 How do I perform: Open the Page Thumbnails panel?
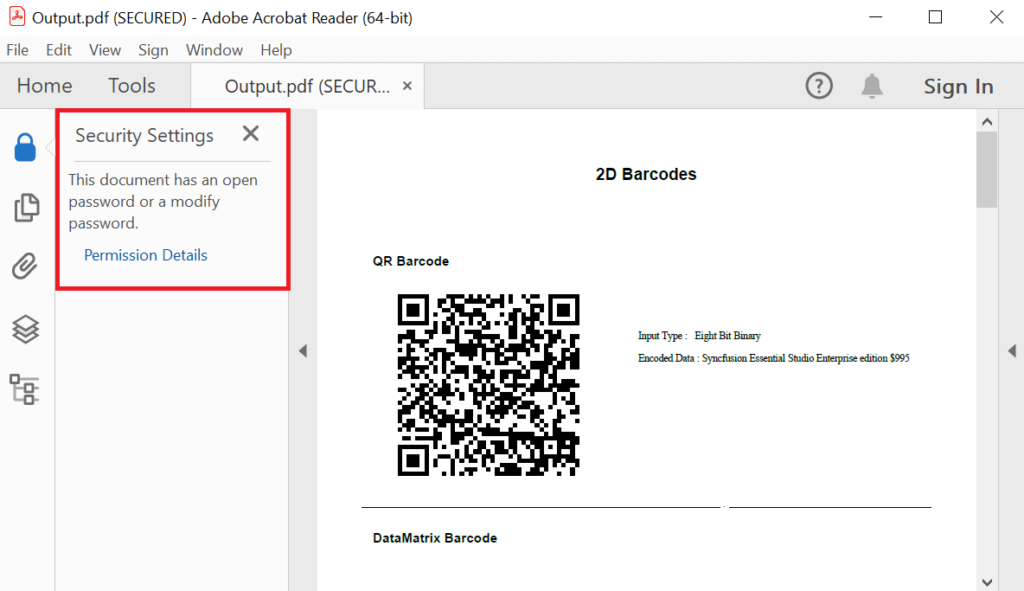(x=26, y=207)
